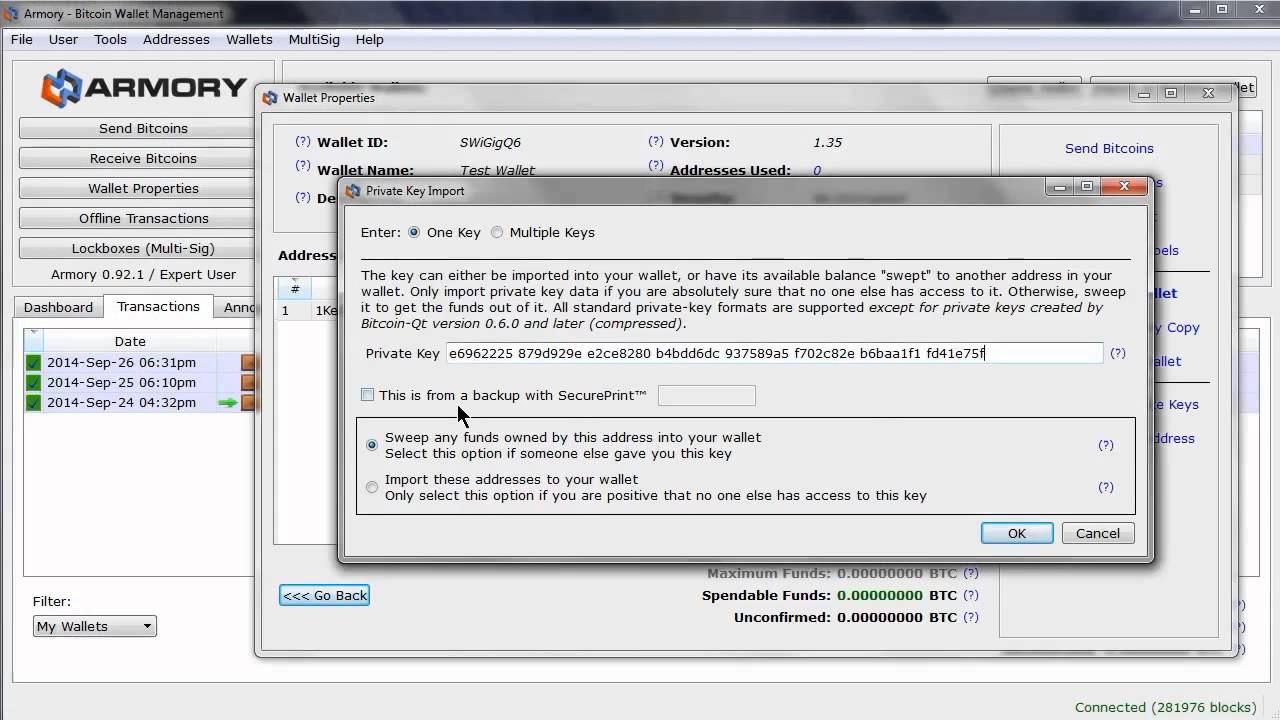Open the Help menu
The image size is (1280, 720).
369,39
